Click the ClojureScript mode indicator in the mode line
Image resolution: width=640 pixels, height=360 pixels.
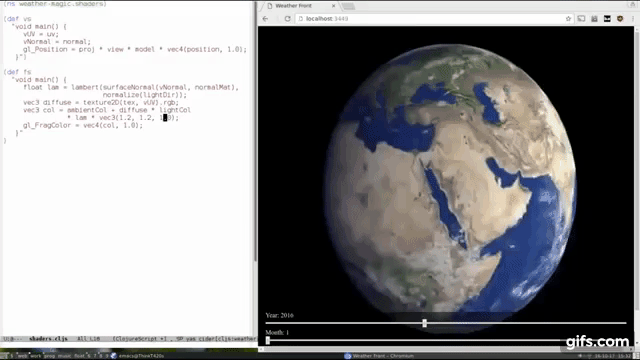[x=139, y=339]
